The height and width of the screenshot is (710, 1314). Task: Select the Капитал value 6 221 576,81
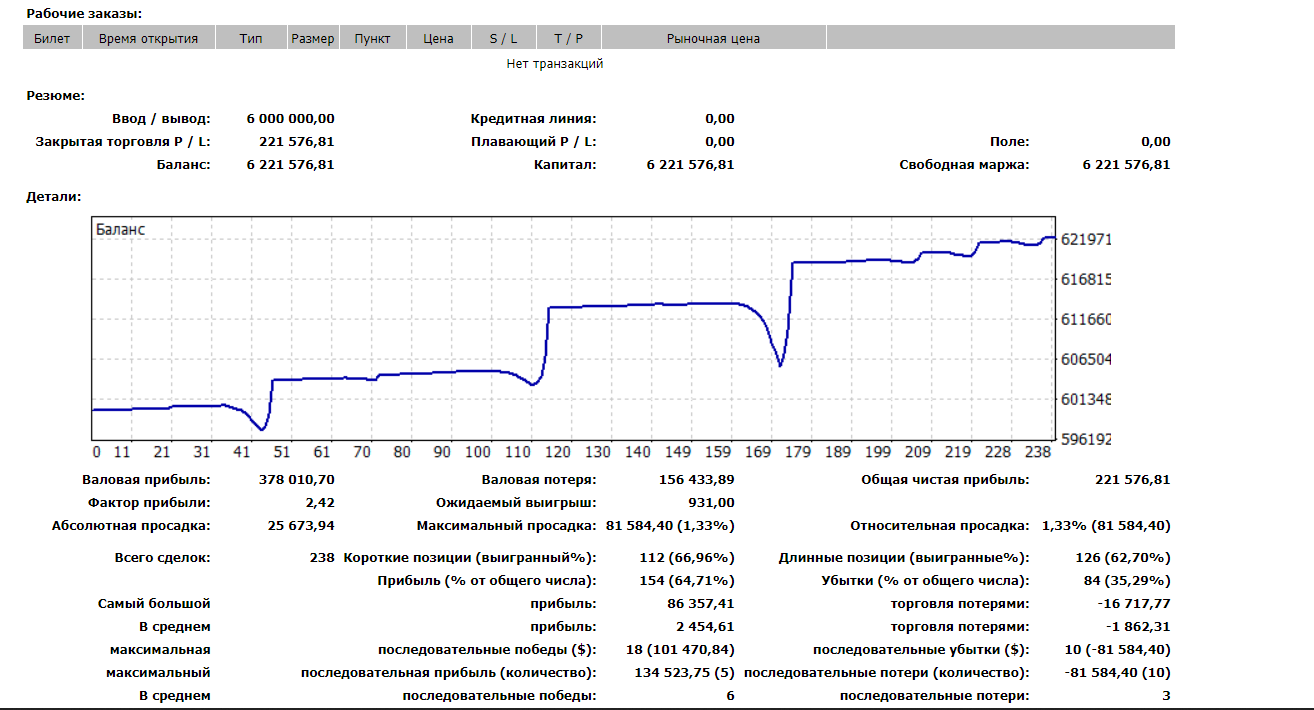690,165
